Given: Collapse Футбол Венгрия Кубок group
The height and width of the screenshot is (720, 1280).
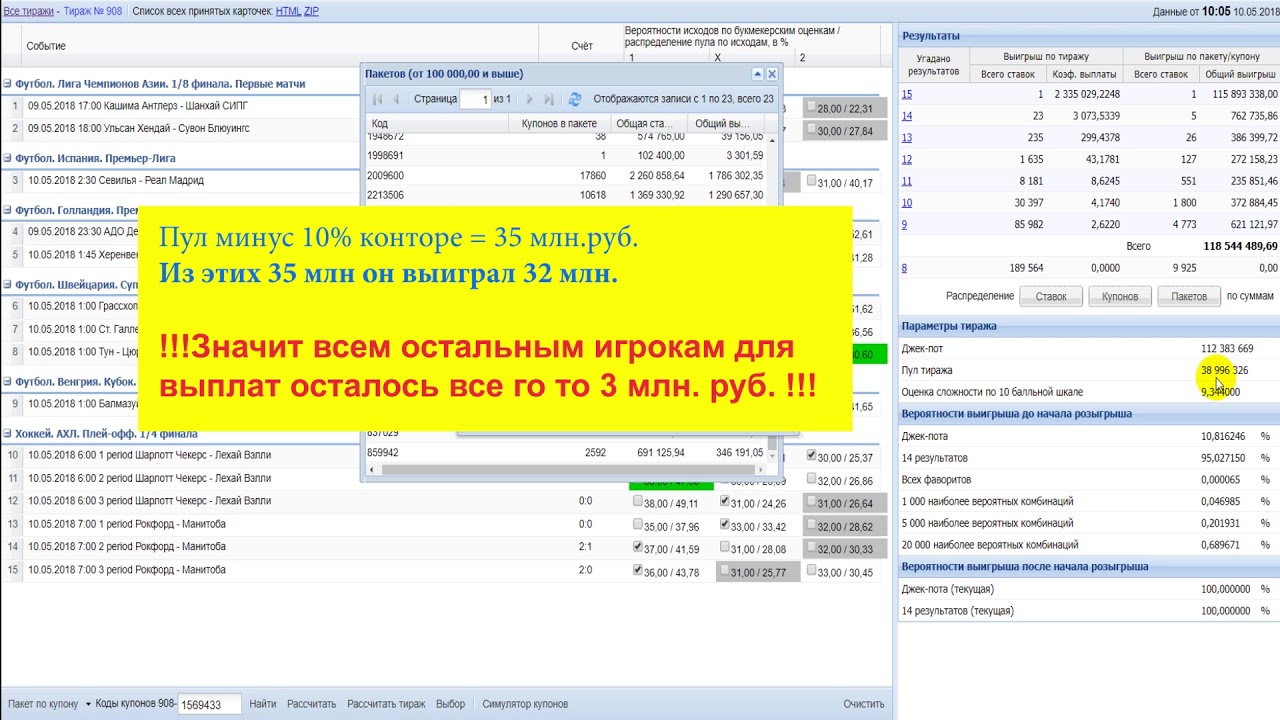Looking at the screenshot, I should click(7, 382).
